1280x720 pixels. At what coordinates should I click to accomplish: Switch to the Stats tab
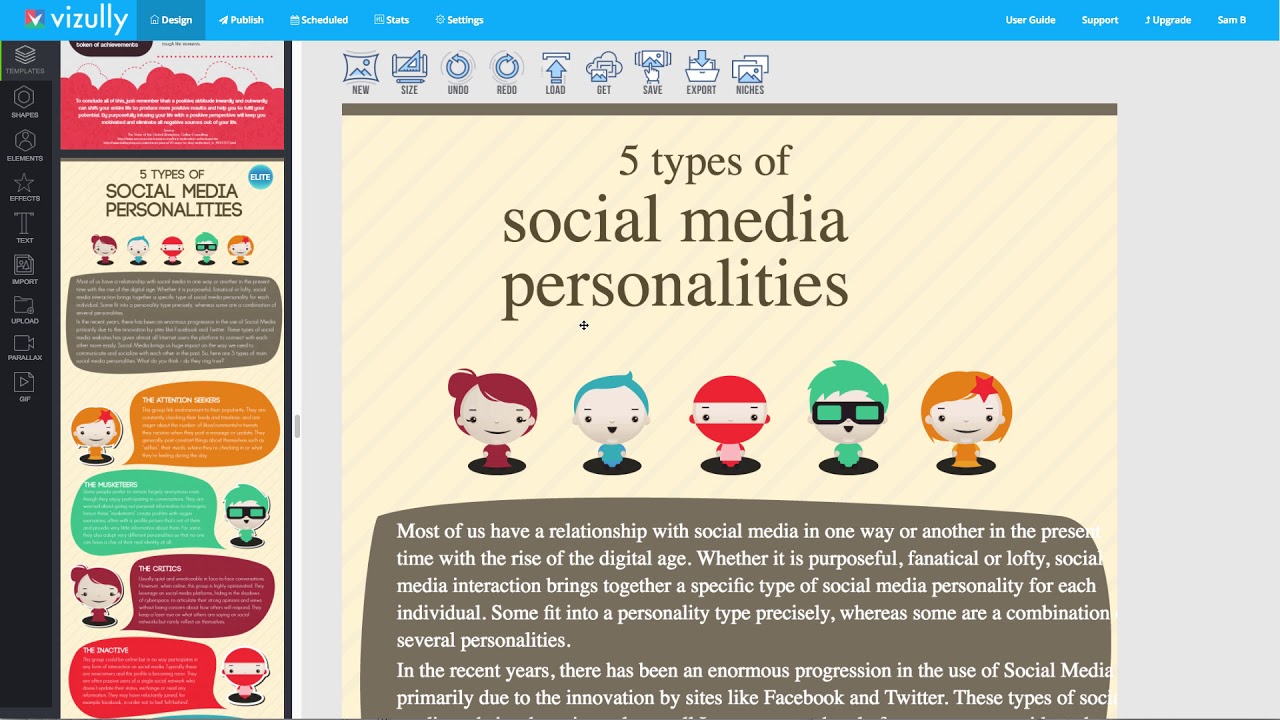(x=391, y=20)
